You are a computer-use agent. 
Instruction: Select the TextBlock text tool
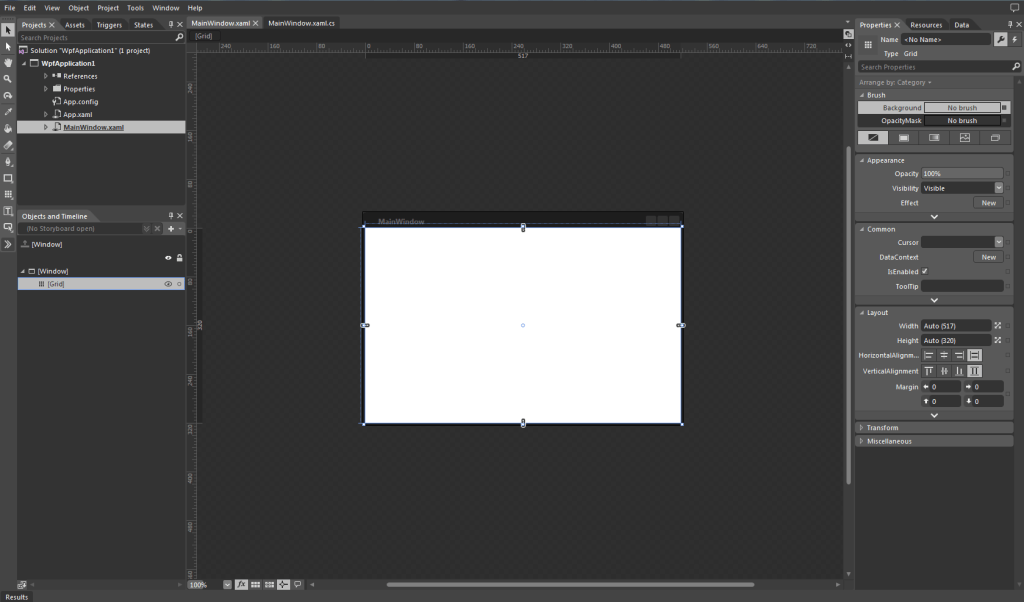click(8, 211)
